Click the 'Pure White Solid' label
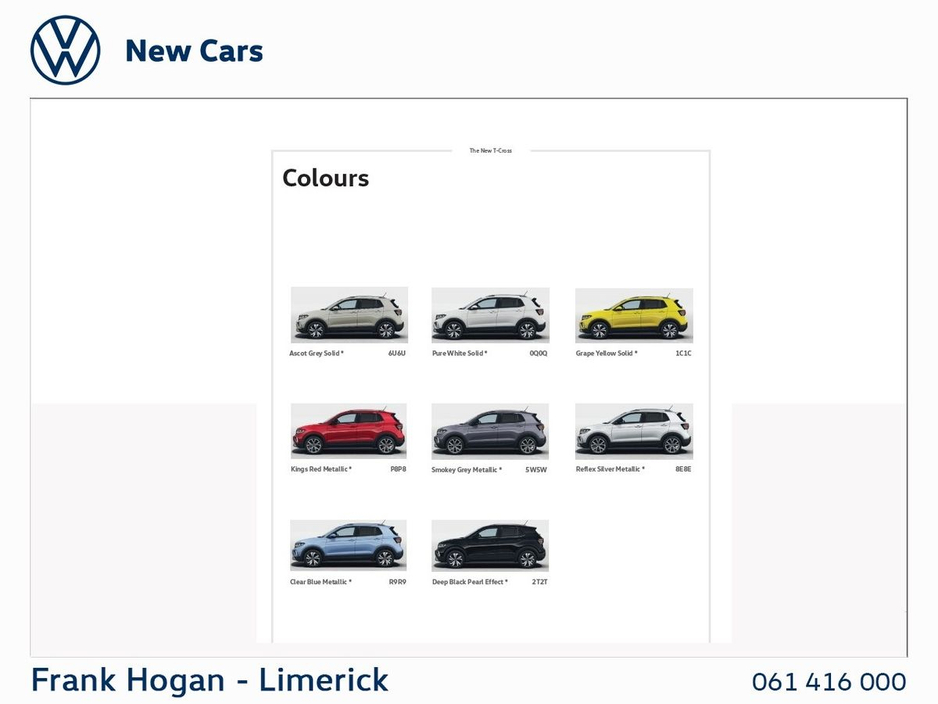This screenshot has height=704, width=938. pyautogui.click(x=459, y=353)
